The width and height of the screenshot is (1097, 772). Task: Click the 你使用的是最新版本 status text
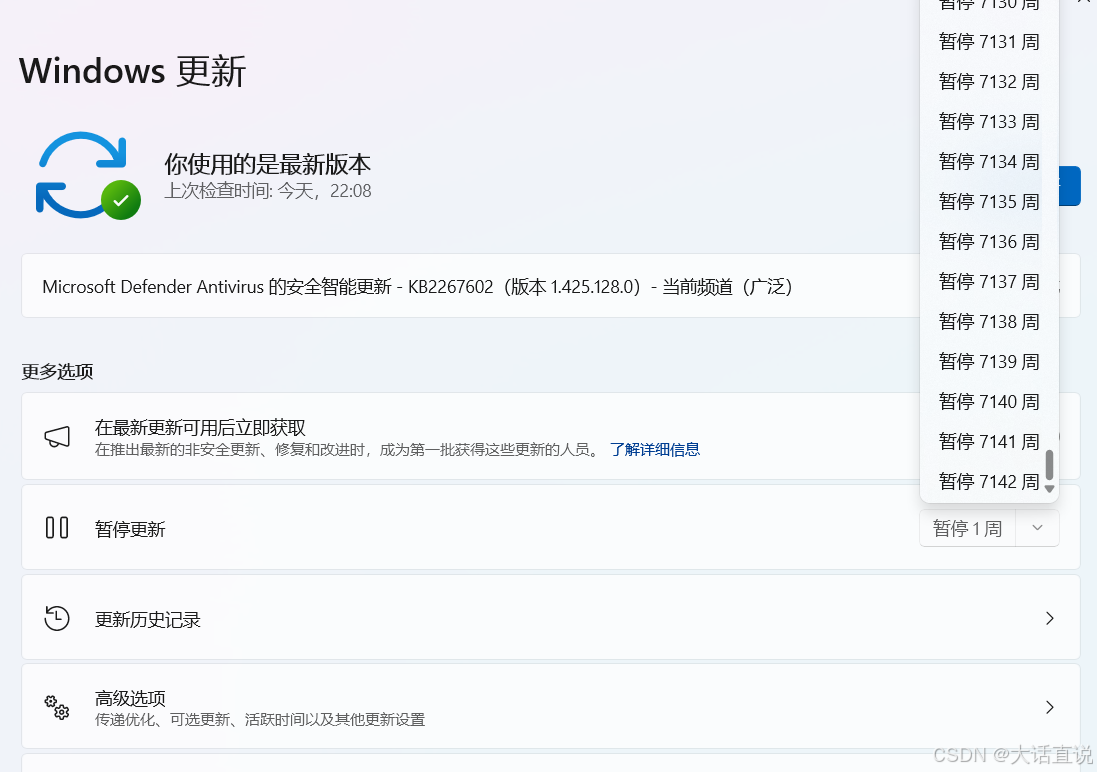(267, 164)
